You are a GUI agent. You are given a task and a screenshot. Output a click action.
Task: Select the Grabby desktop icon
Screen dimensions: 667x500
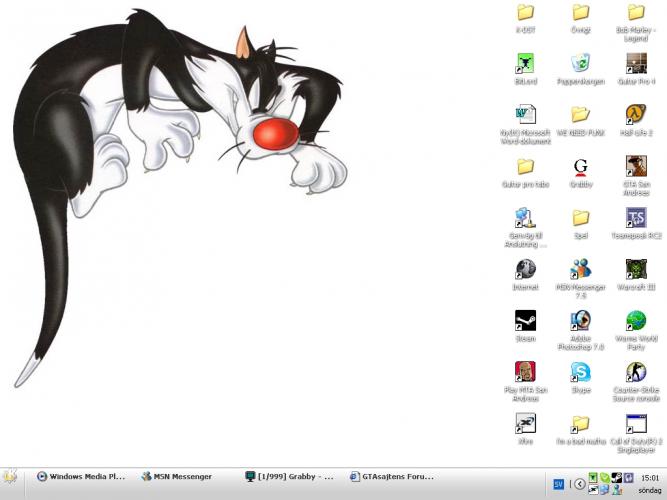[580, 166]
